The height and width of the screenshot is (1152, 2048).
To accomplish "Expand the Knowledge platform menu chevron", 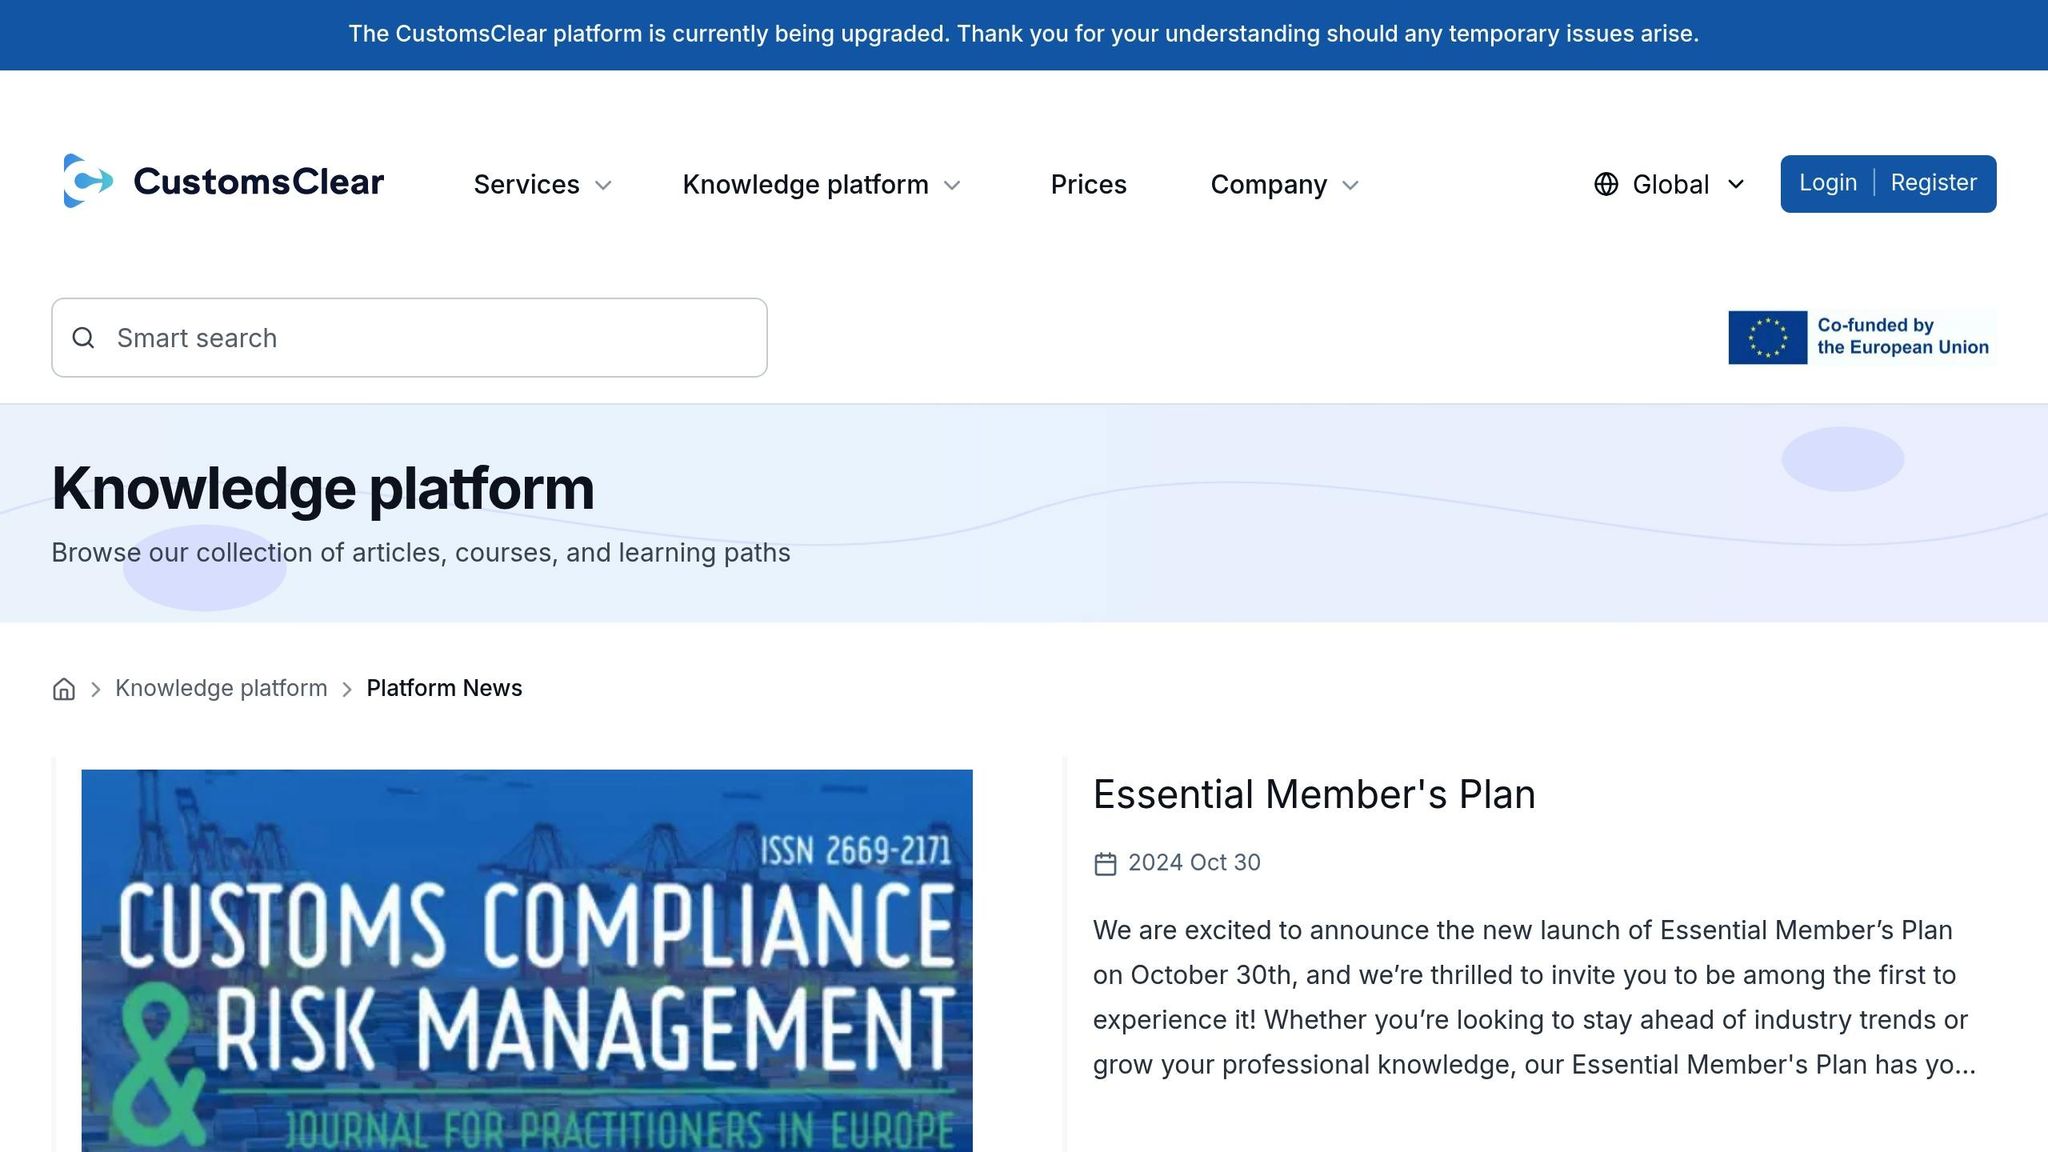I will [x=952, y=186].
